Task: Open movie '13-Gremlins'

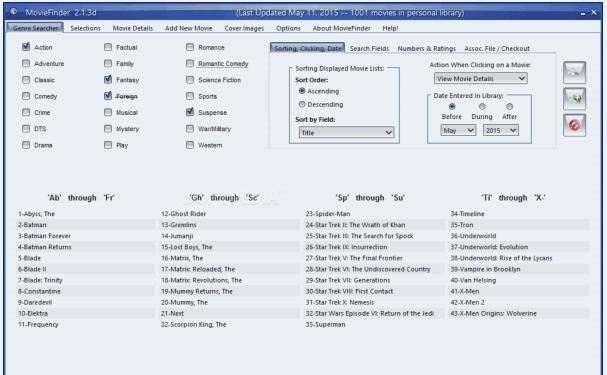Action: [178, 225]
